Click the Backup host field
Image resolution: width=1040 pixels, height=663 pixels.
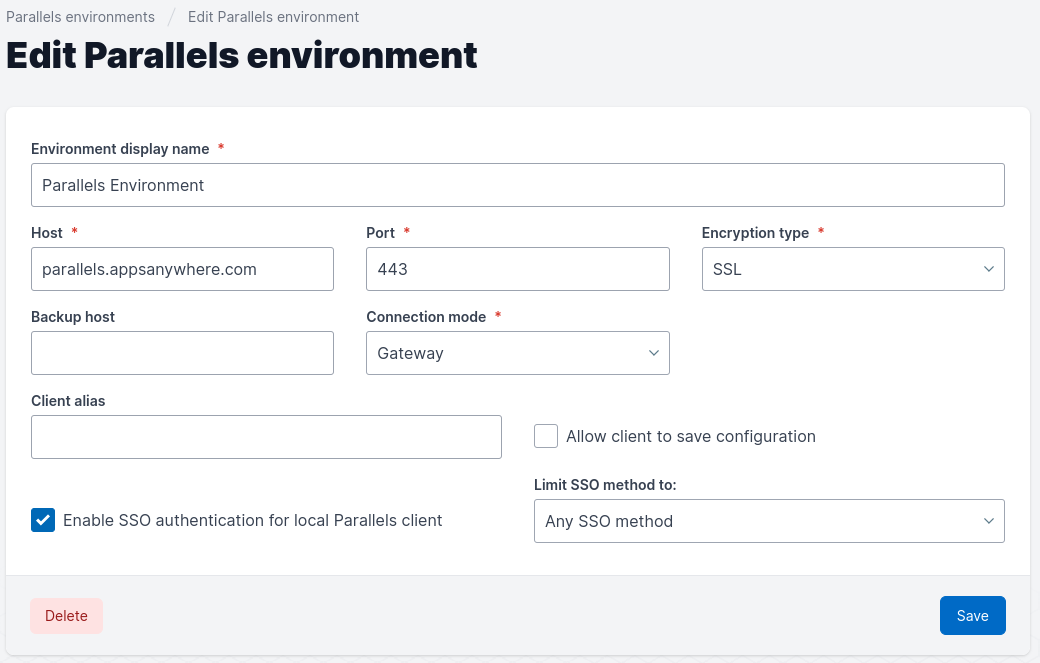182,353
